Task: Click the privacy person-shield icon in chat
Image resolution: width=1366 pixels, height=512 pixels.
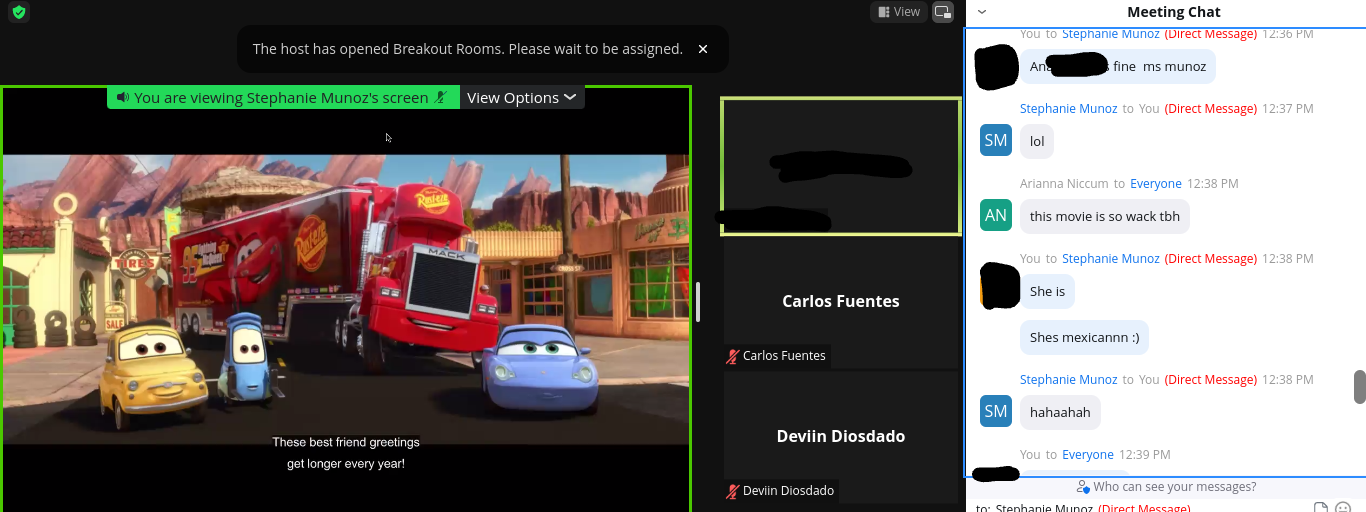Action: click(x=1083, y=487)
